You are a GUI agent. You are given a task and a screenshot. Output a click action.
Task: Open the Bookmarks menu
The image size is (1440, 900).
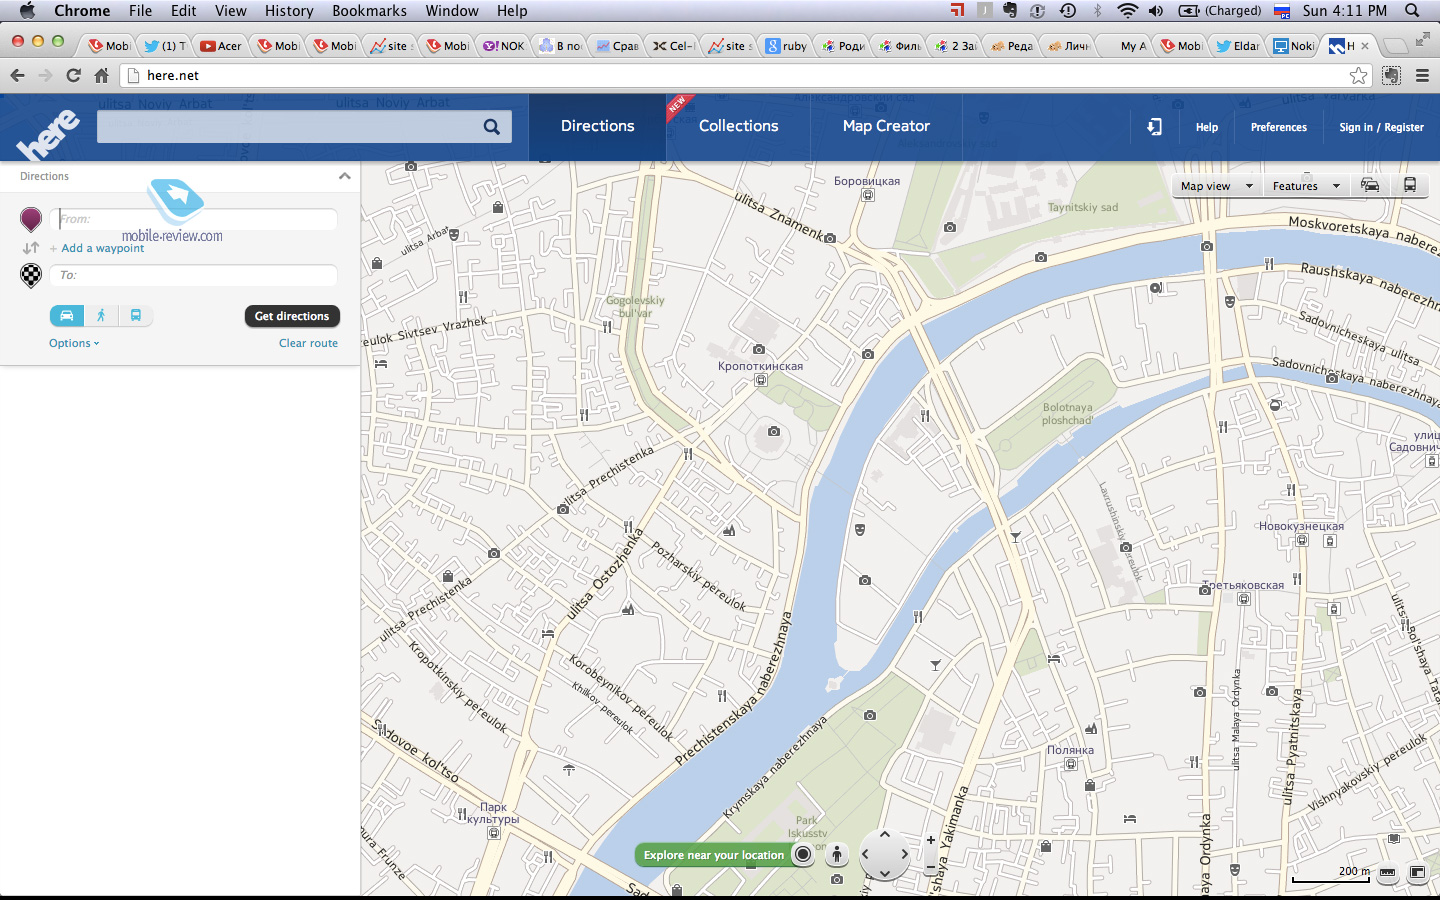pos(369,10)
